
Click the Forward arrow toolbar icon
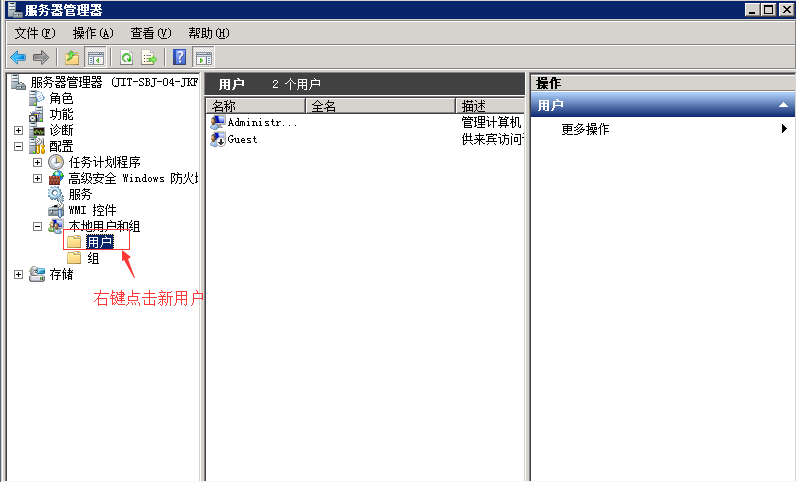tap(41, 57)
